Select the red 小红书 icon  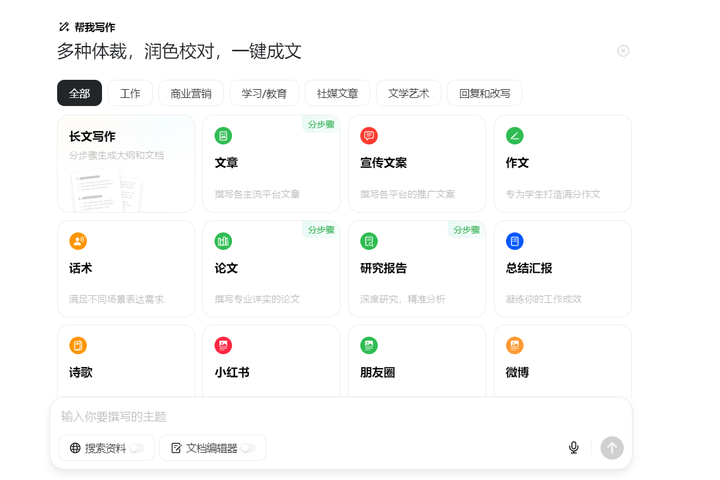tap(223, 346)
